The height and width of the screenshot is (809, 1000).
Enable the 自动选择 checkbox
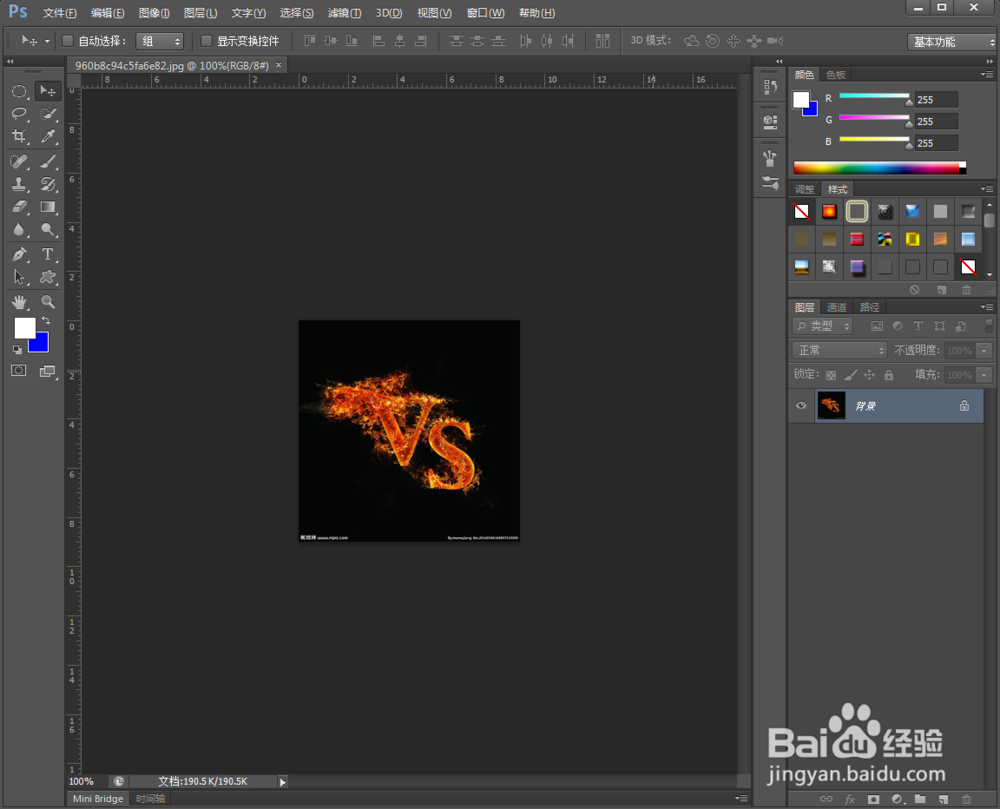pyautogui.click(x=67, y=41)
